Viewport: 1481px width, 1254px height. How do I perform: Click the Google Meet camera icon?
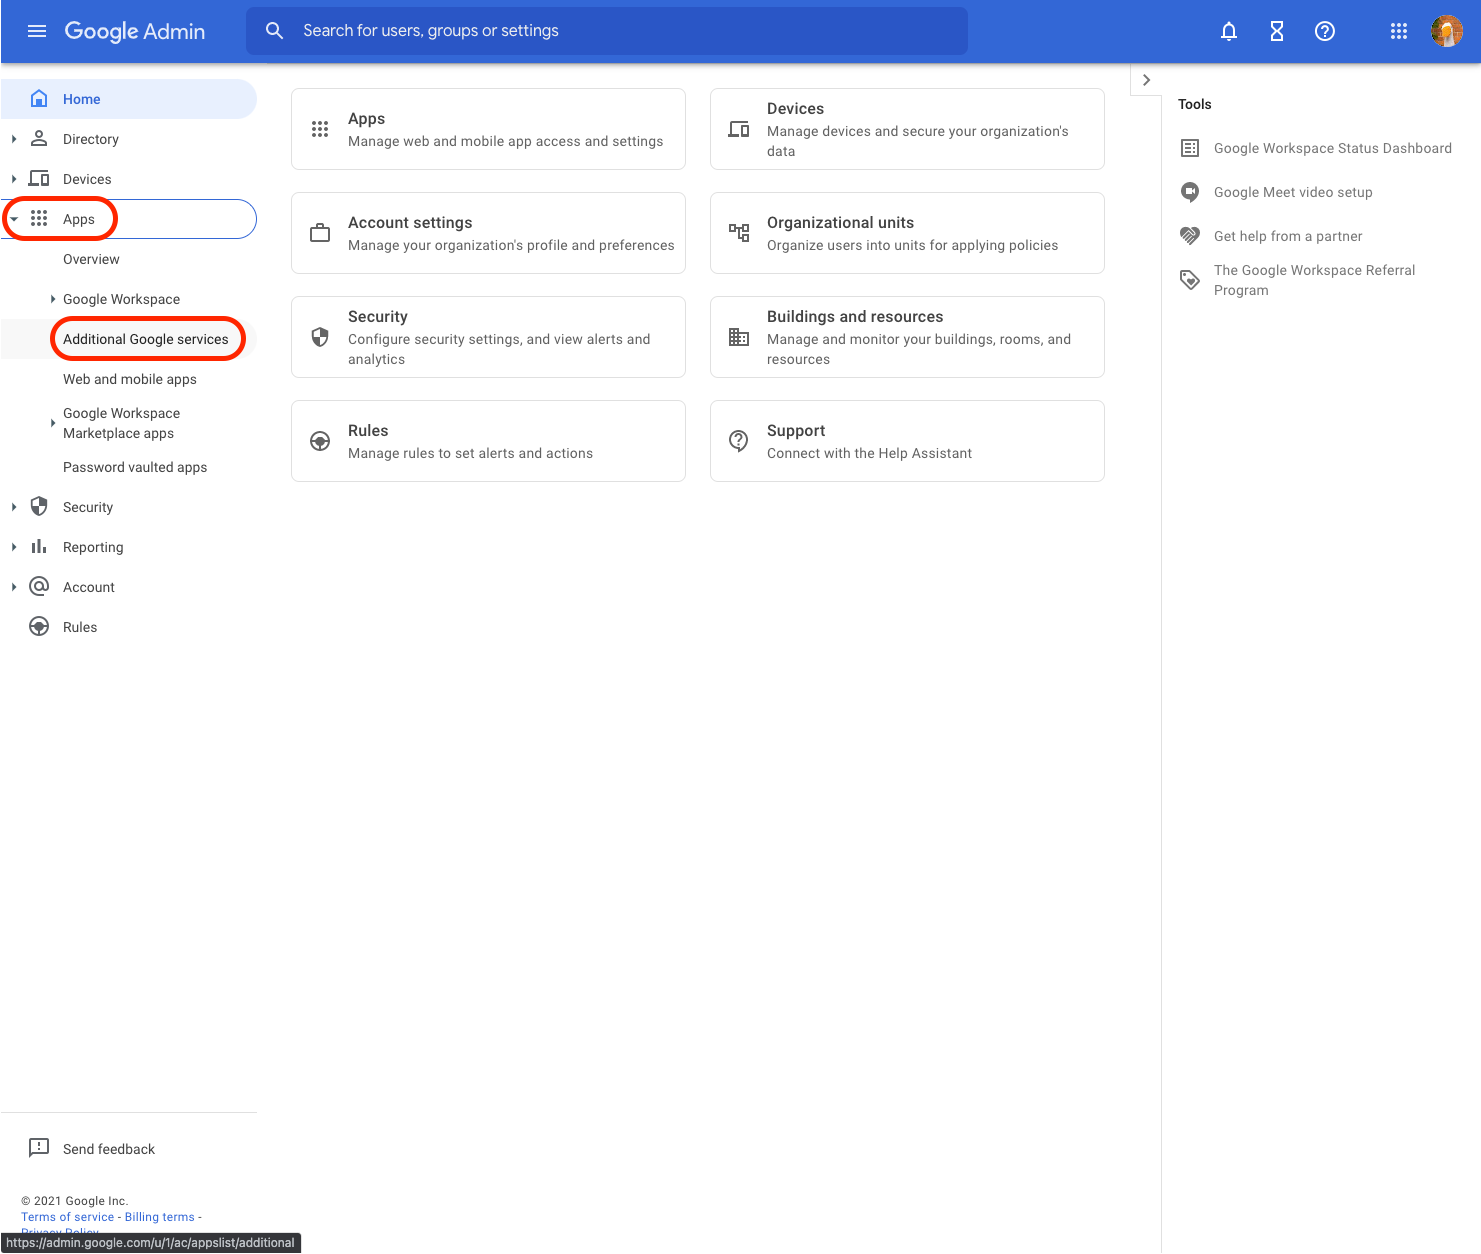(1190, 192)
